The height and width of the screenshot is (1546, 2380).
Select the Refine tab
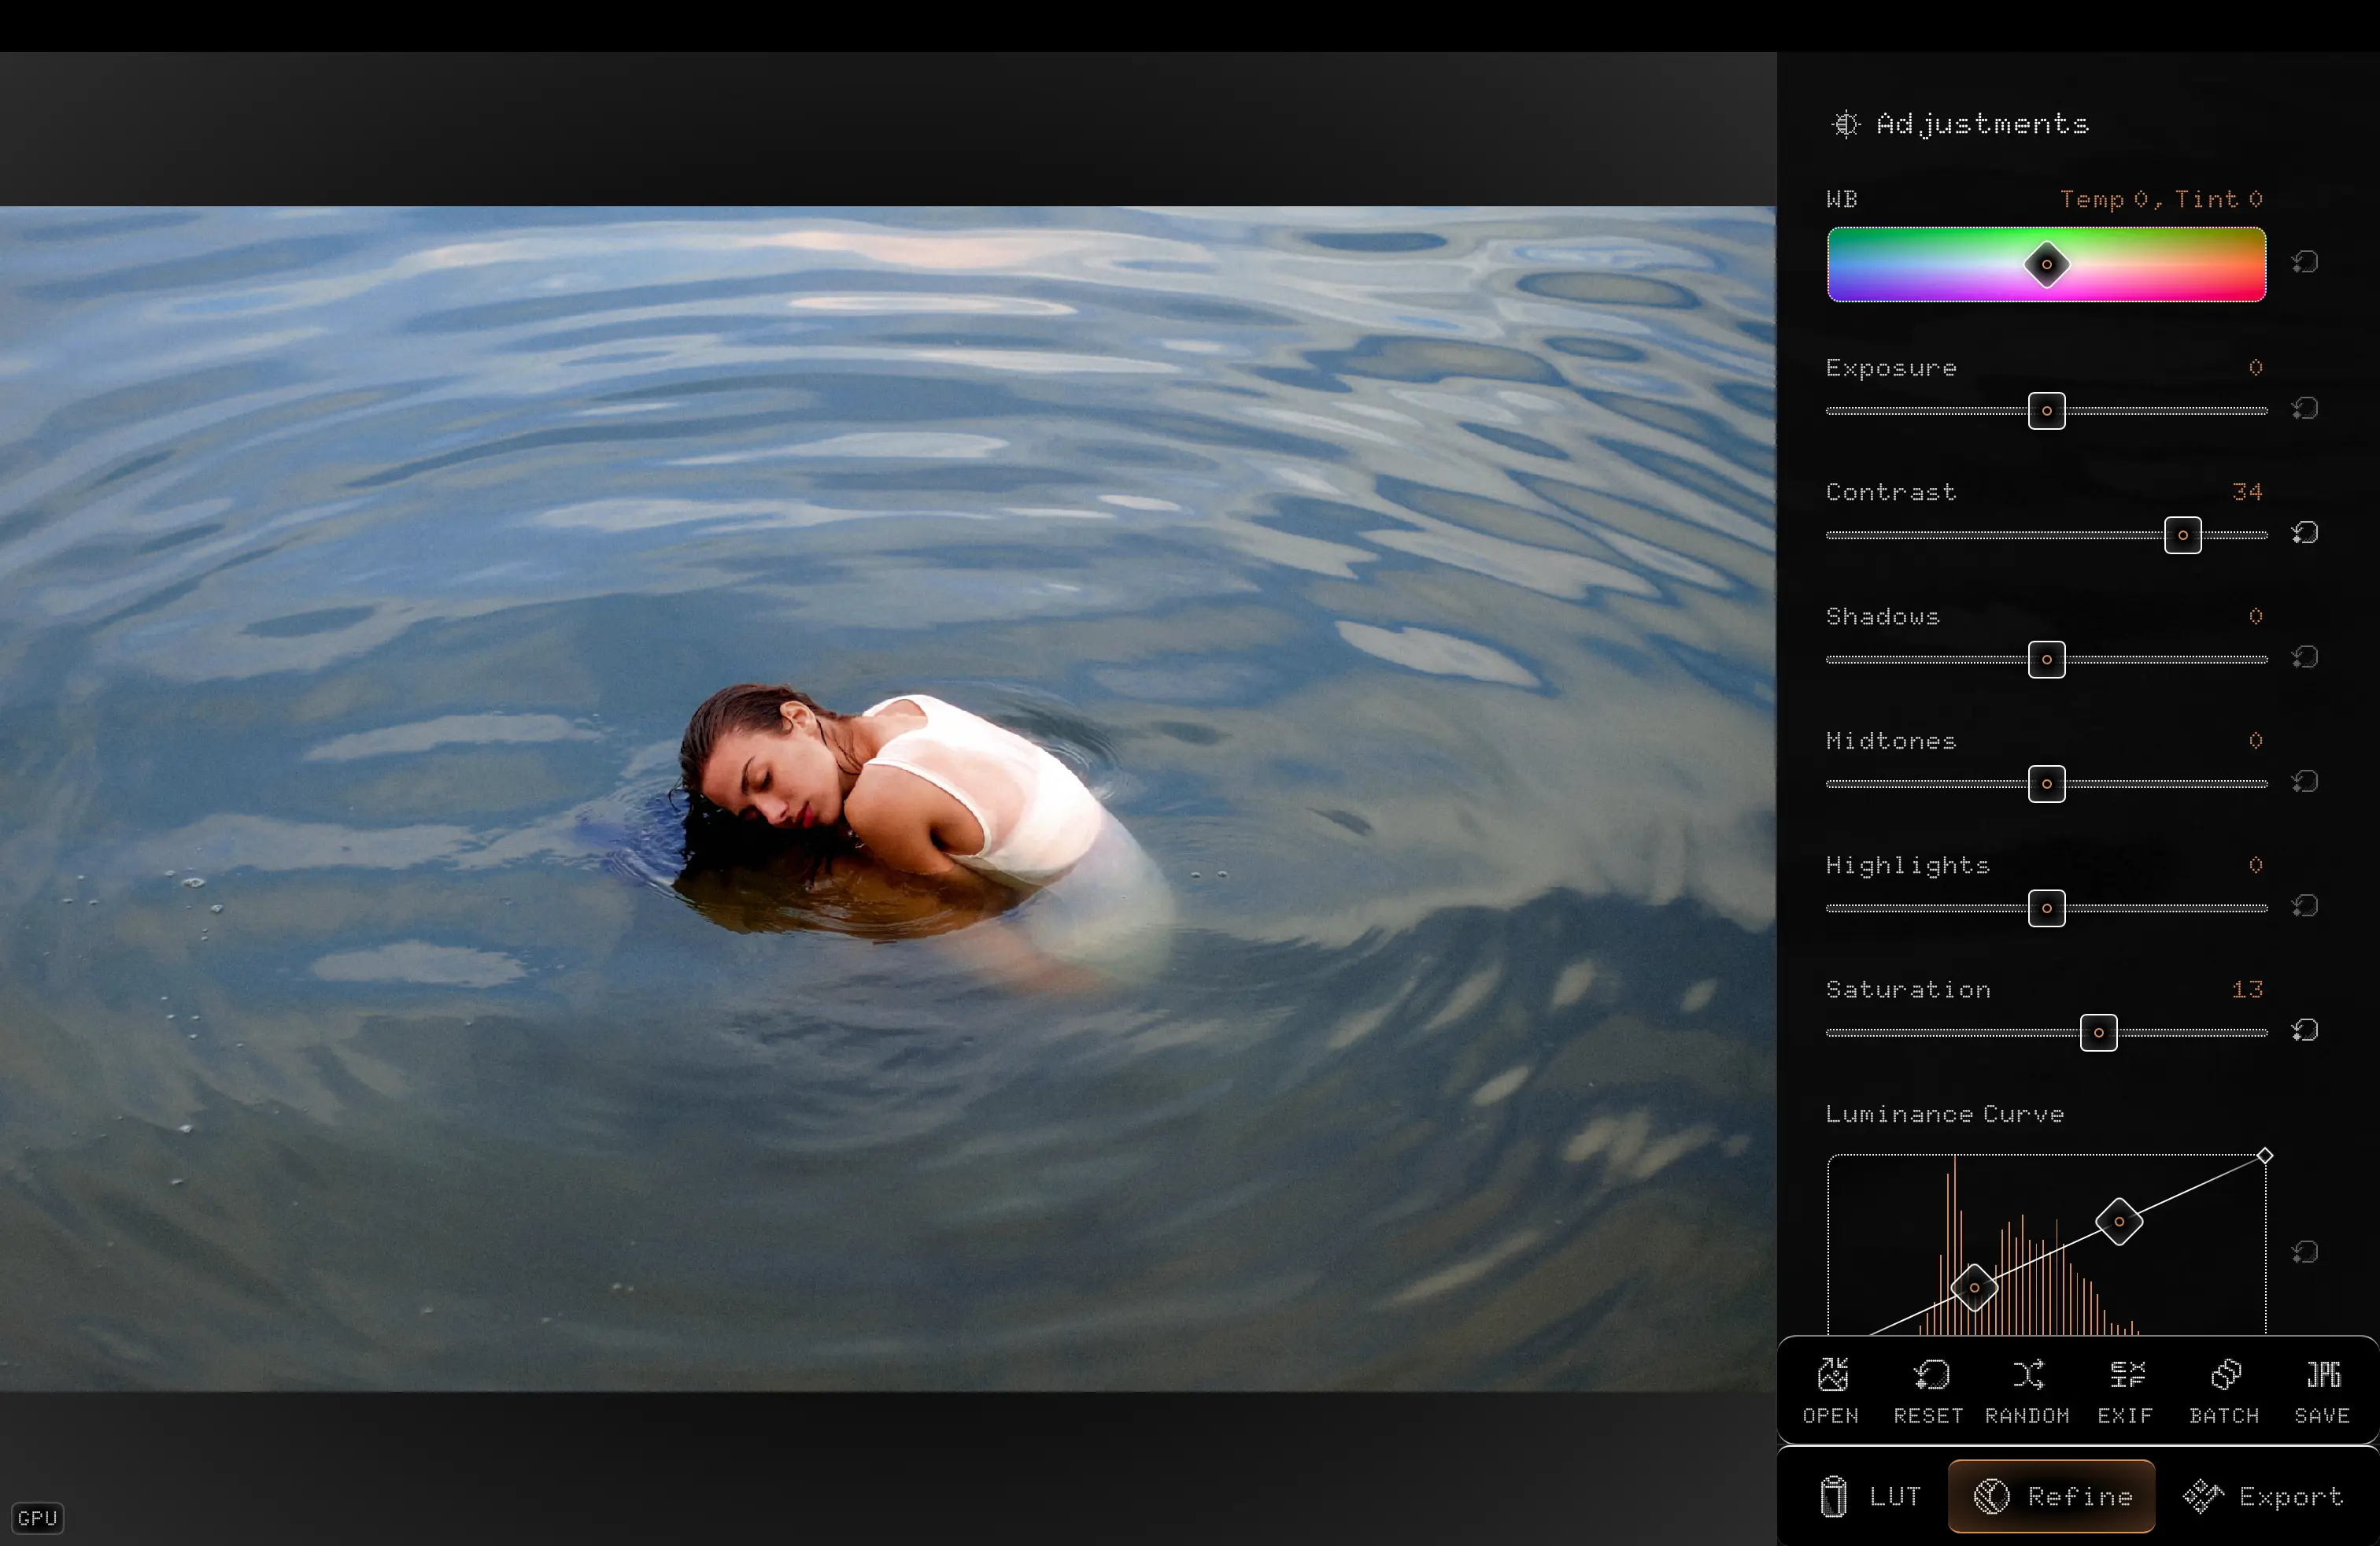(2052, 1496)
